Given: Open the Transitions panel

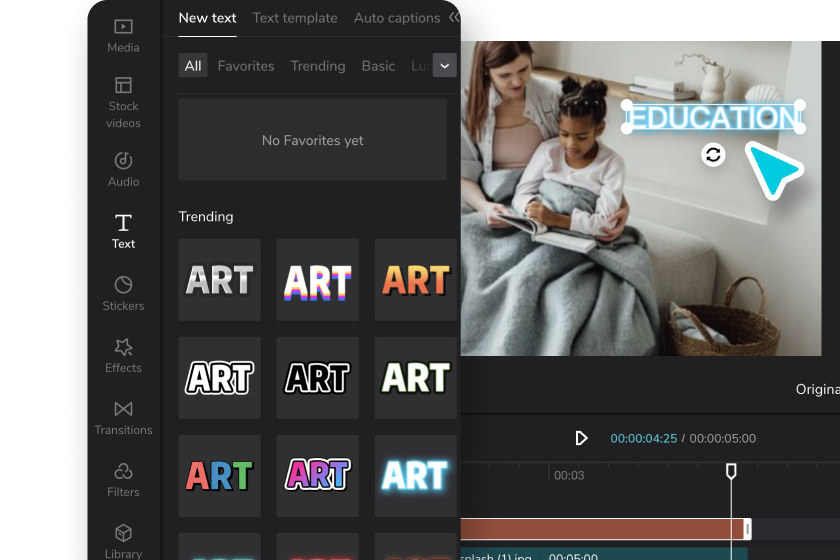Looking at the screenshot, I should (123, 418).
